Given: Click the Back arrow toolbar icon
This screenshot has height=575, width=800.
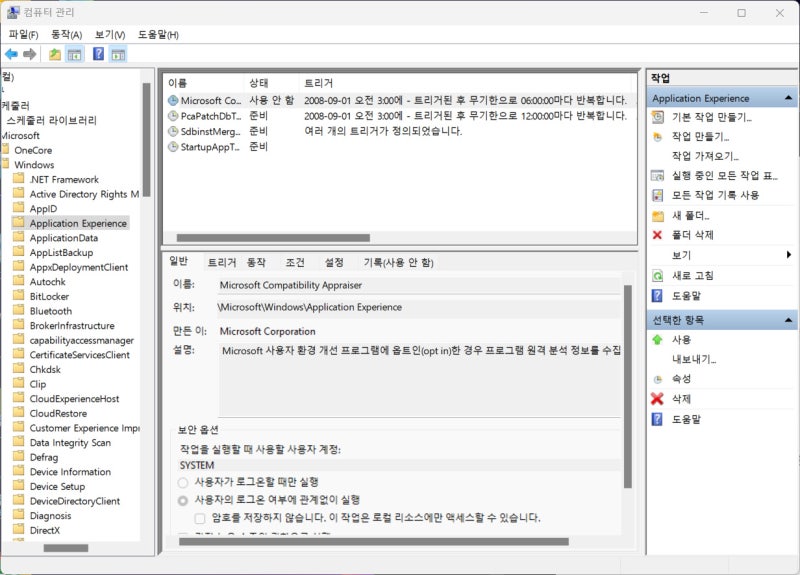Looking at the screenshot, I should coord(11,54).
